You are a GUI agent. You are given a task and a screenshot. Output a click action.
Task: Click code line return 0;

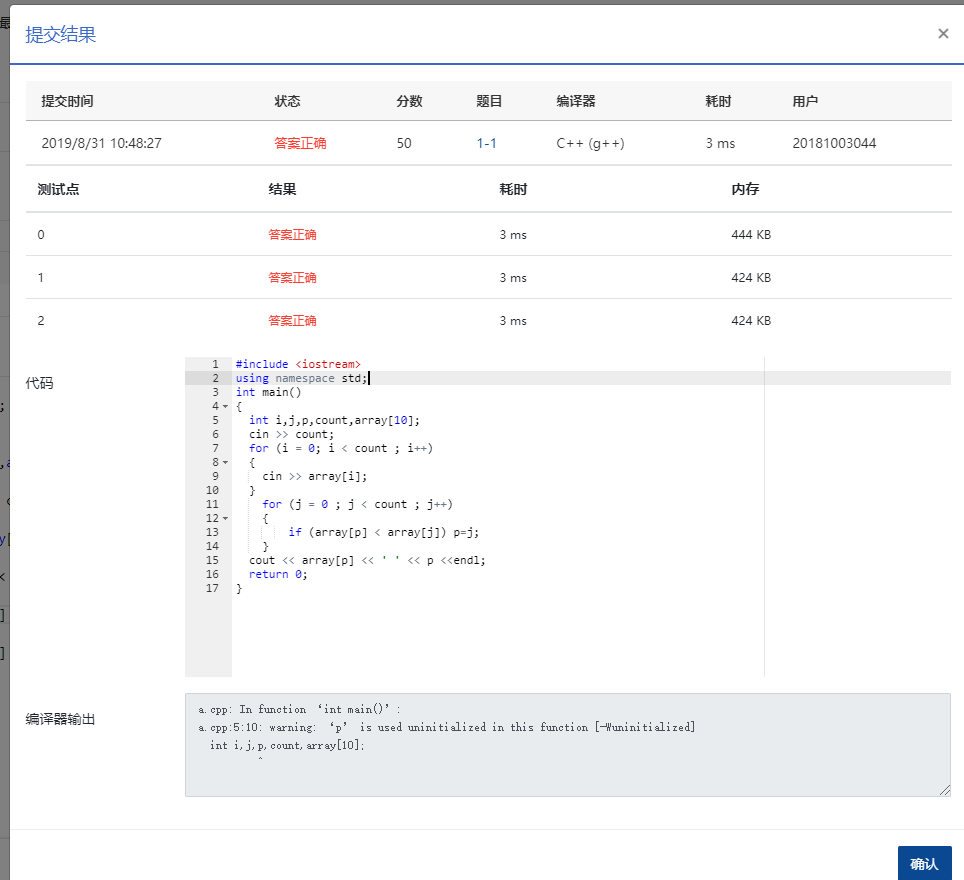coord(278,574)
